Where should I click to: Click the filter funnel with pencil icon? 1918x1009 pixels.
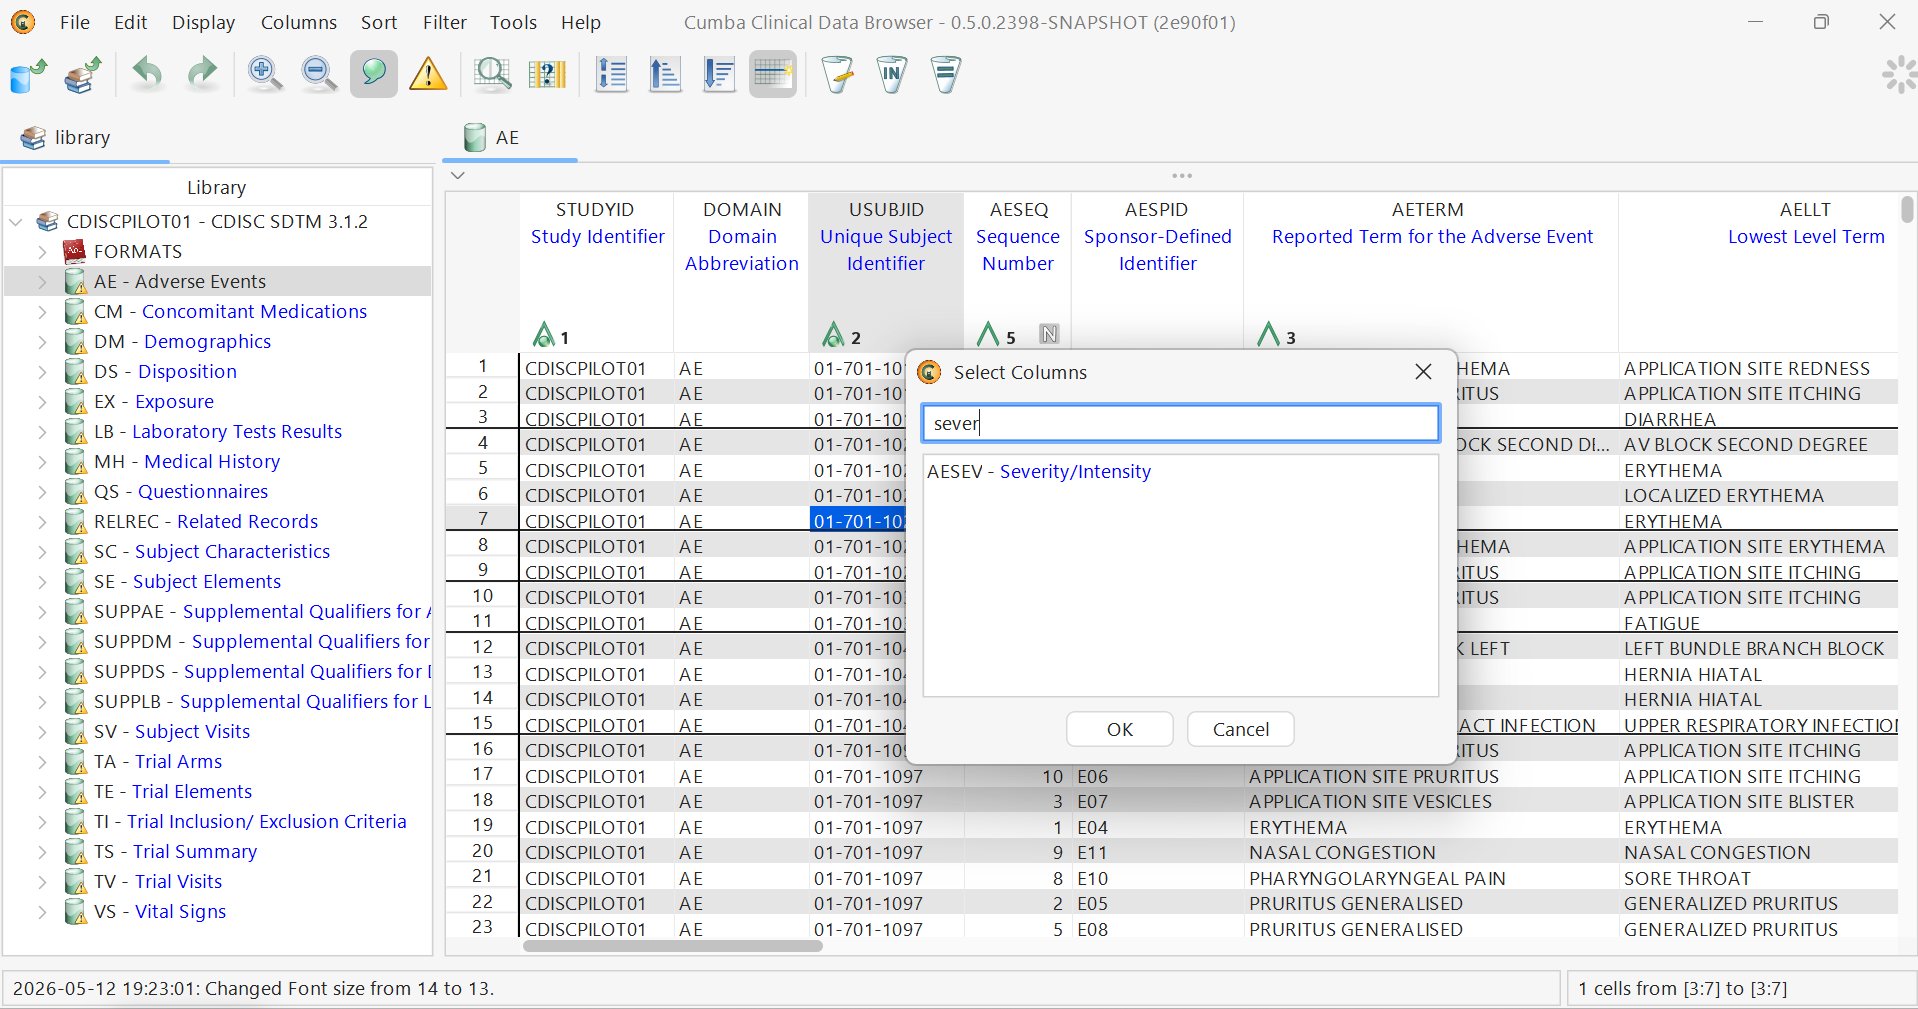837,74
